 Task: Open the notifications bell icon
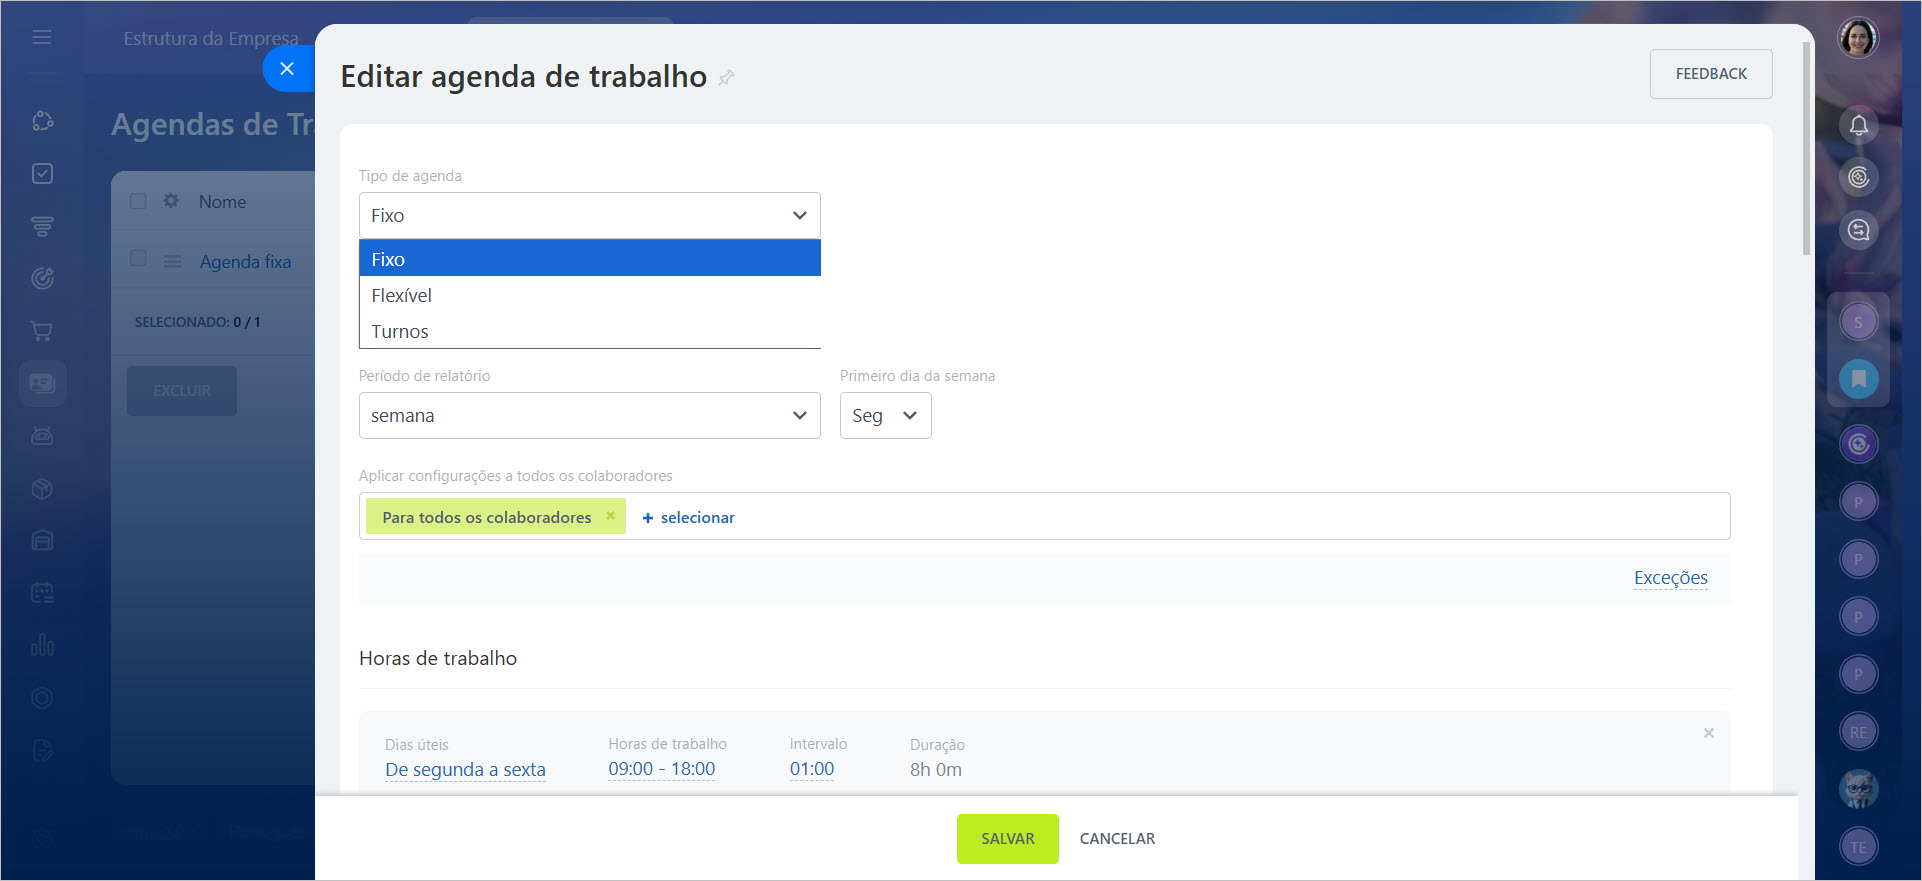click(1858, 125)
